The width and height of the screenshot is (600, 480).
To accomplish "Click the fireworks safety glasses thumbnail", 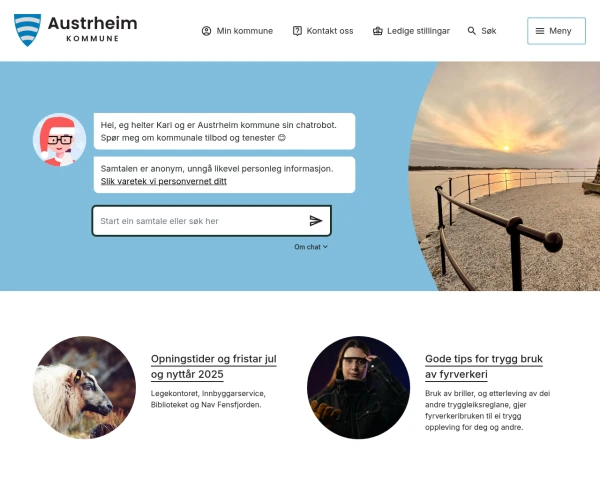I will pos(359,387).
